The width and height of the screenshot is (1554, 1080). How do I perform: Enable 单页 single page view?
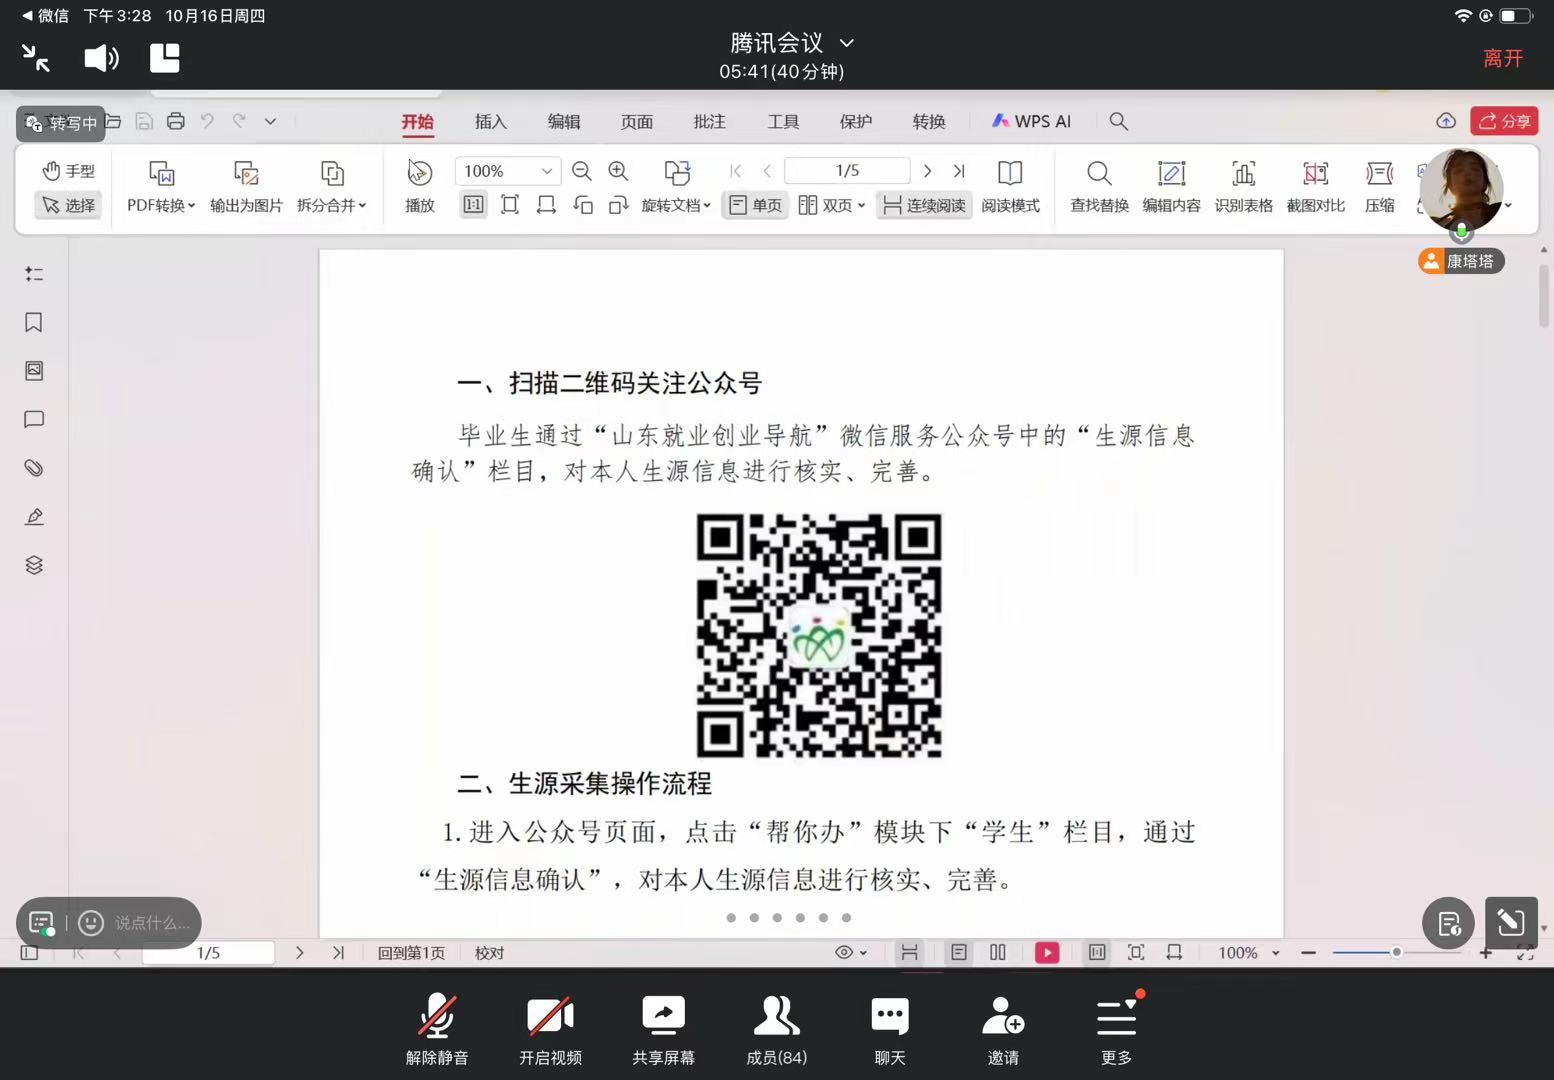tap(756, 205)
